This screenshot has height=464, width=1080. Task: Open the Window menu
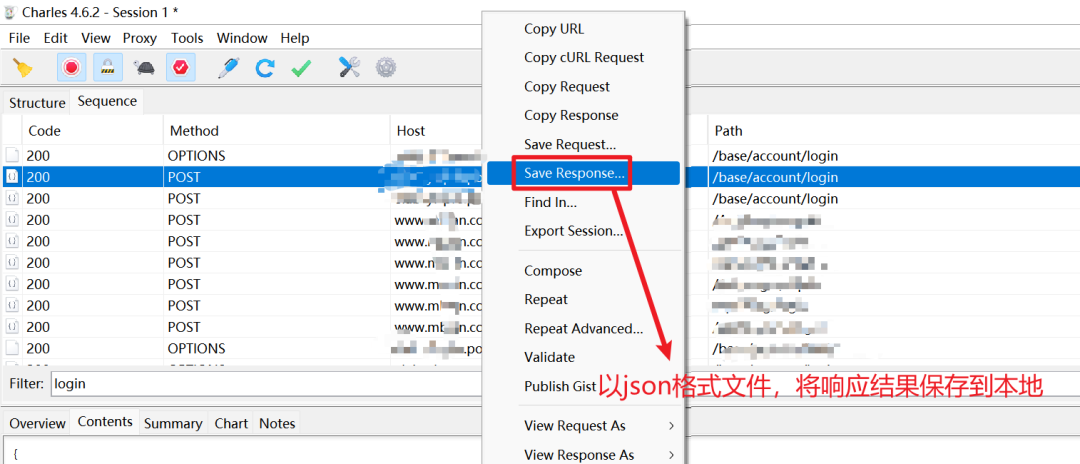(242, 38)
